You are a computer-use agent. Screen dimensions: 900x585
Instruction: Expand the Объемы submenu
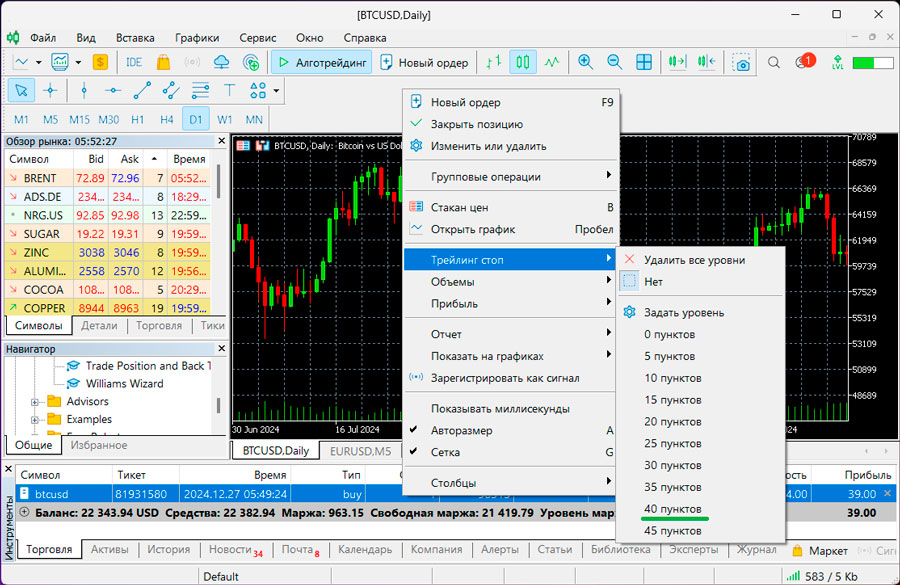click(x=510, y=281)
